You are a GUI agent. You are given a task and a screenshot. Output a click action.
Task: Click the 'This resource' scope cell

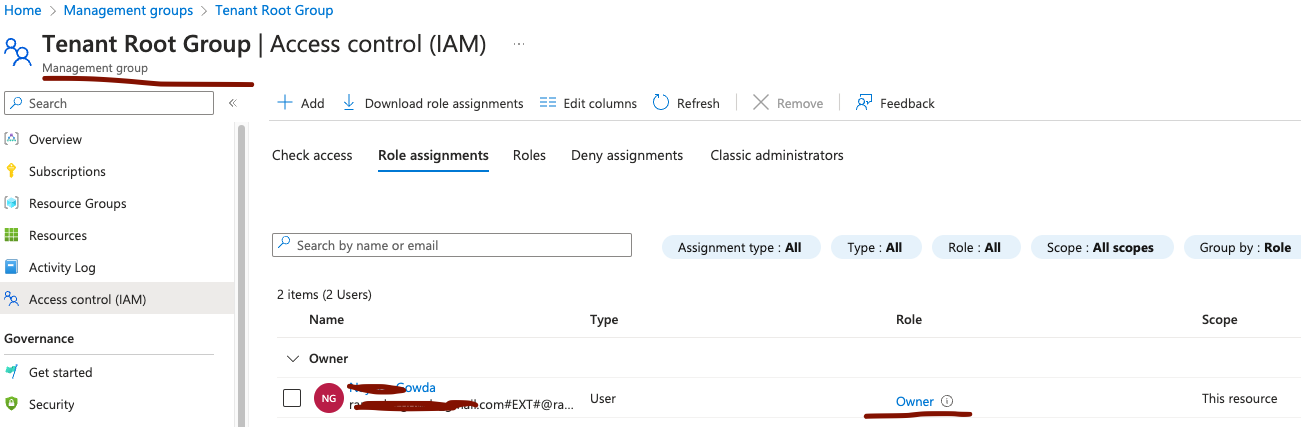[x=1239, y=398]
